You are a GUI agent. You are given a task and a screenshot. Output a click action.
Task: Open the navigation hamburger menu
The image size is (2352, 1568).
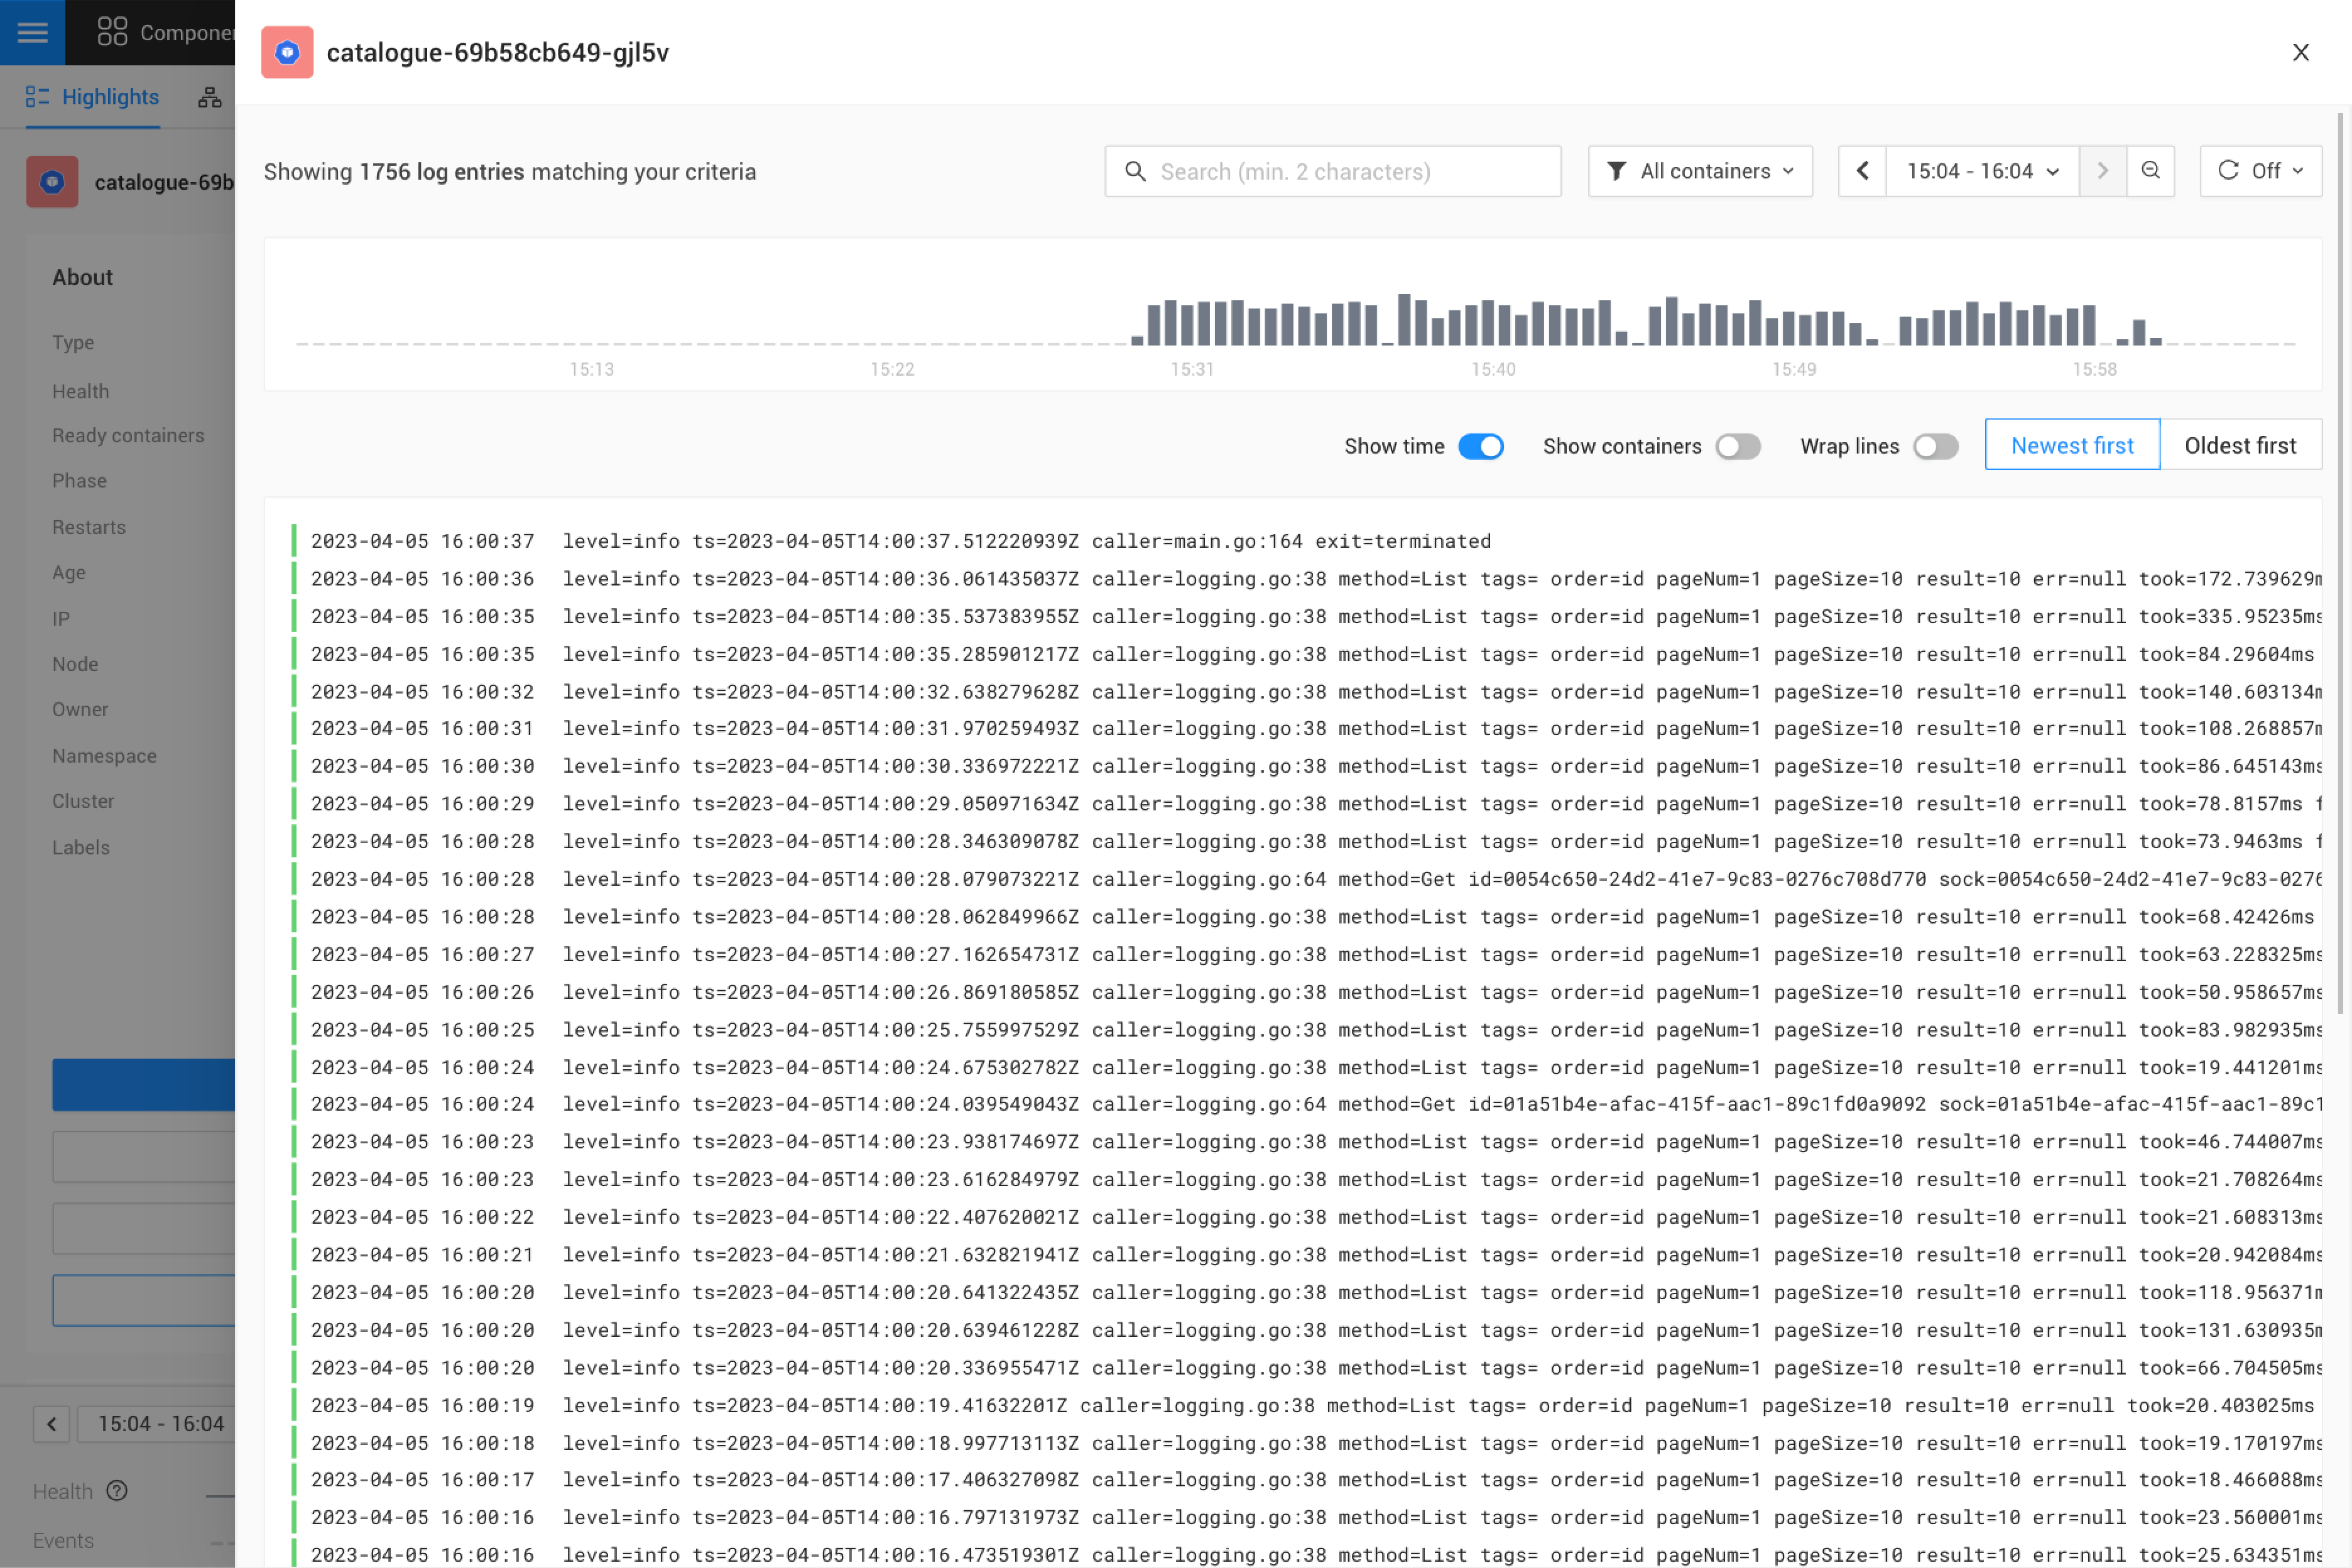pyautogui.click(x=32, y=32)
